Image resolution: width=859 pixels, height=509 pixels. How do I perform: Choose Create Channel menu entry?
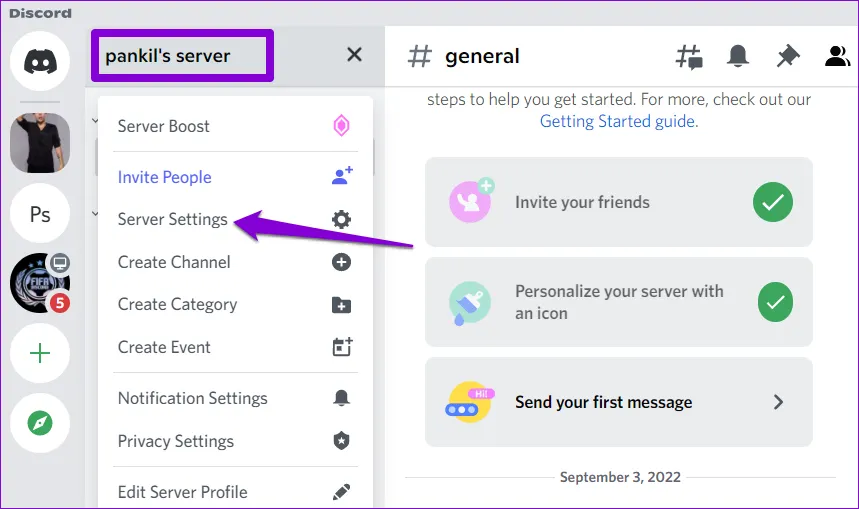(174, 262)
